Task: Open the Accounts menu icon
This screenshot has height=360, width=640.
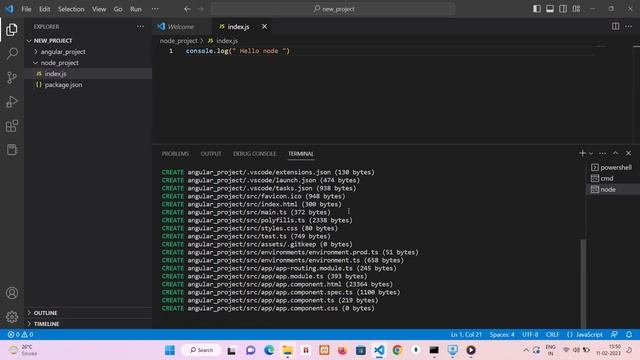Action: [12, 293]
